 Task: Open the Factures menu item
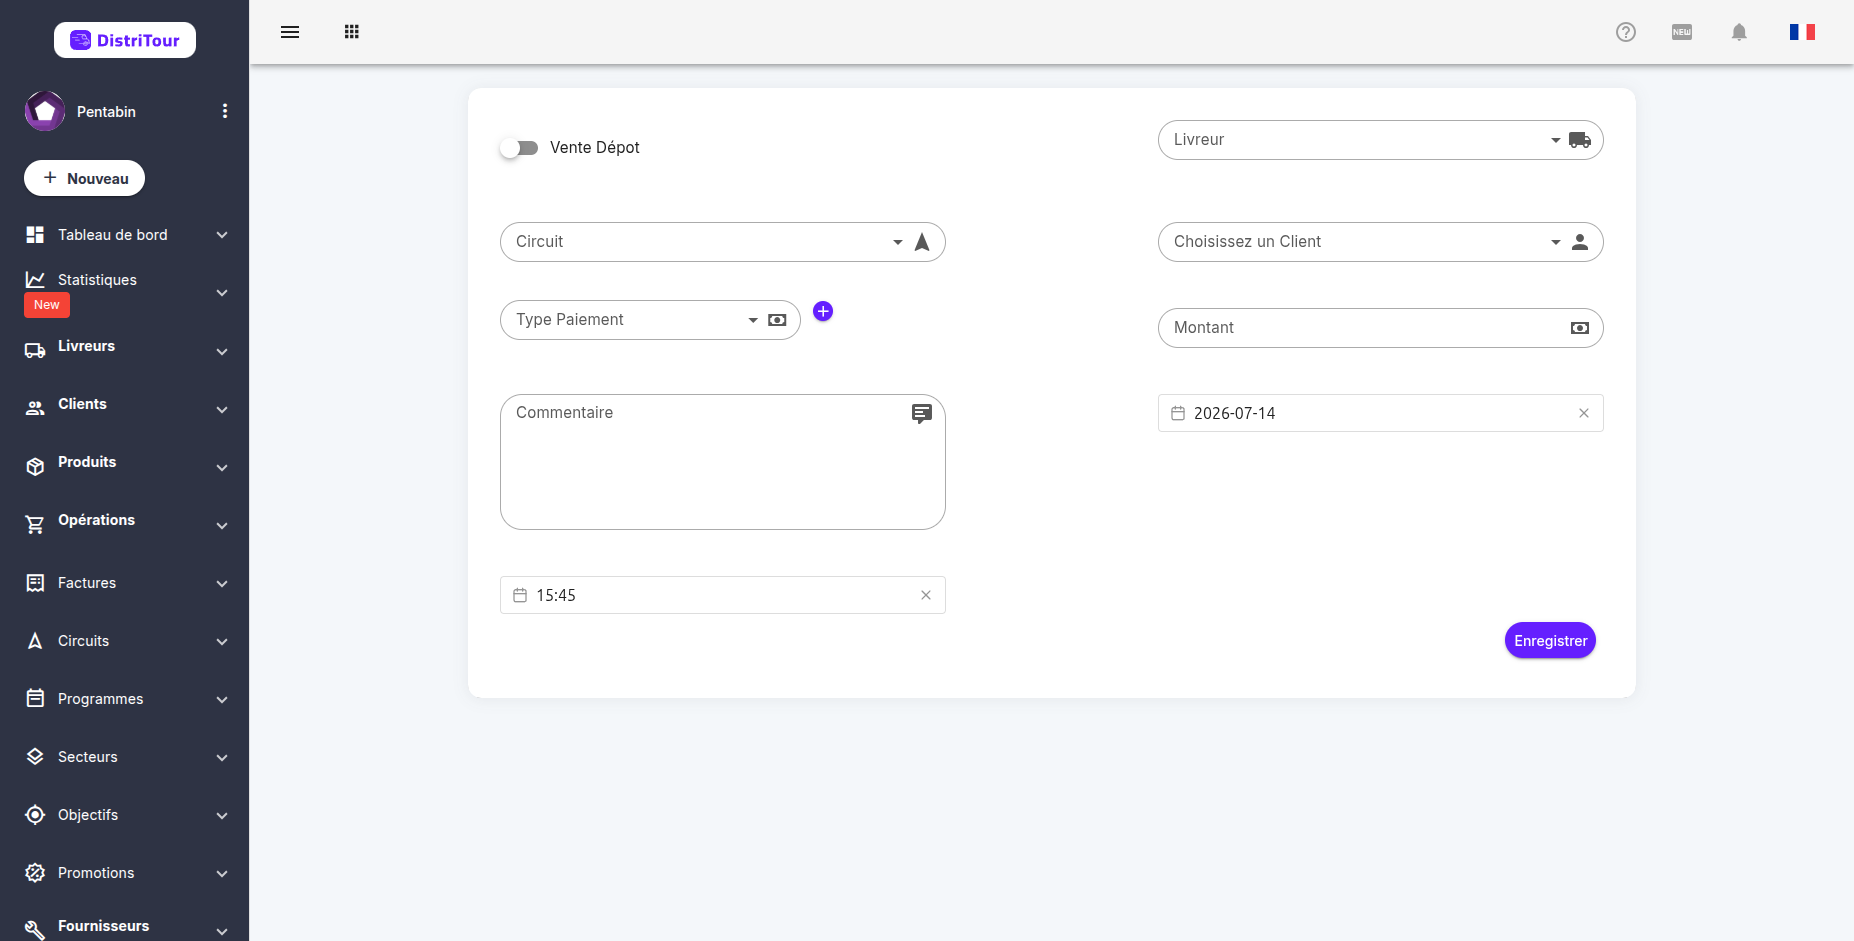[x=124, y=583]
